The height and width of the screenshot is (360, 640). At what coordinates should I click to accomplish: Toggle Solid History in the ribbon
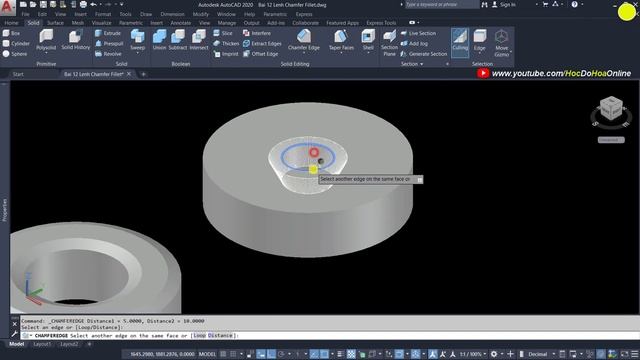click(x=76, y=40)
